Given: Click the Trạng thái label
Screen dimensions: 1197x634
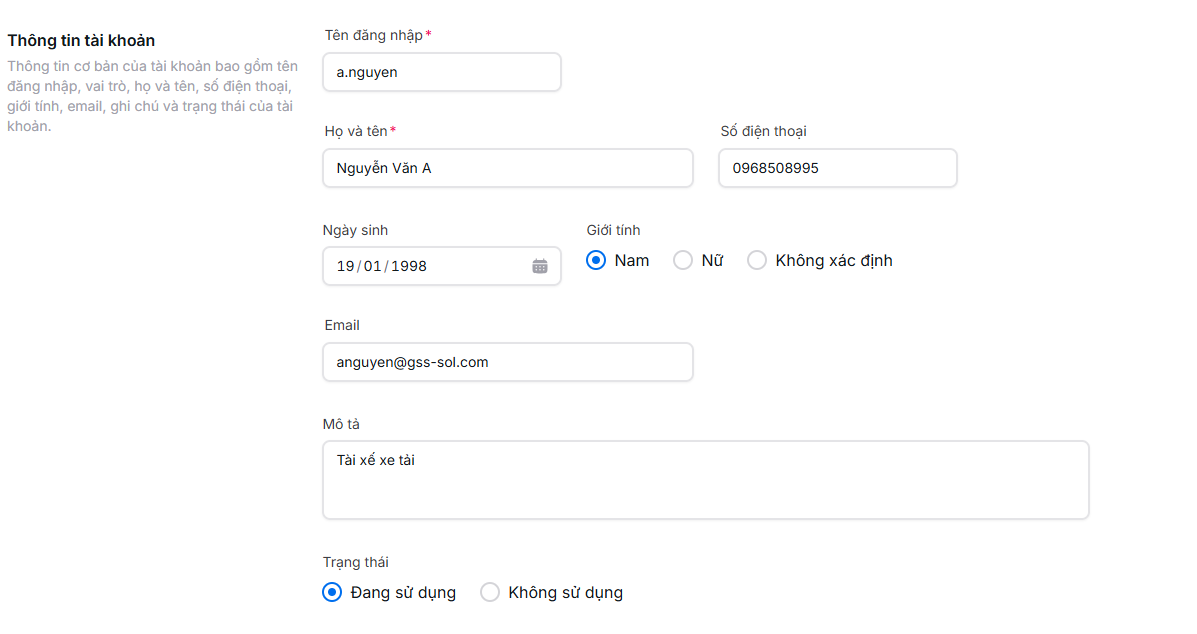Looking at the screenshot, I should click(356, 562).
